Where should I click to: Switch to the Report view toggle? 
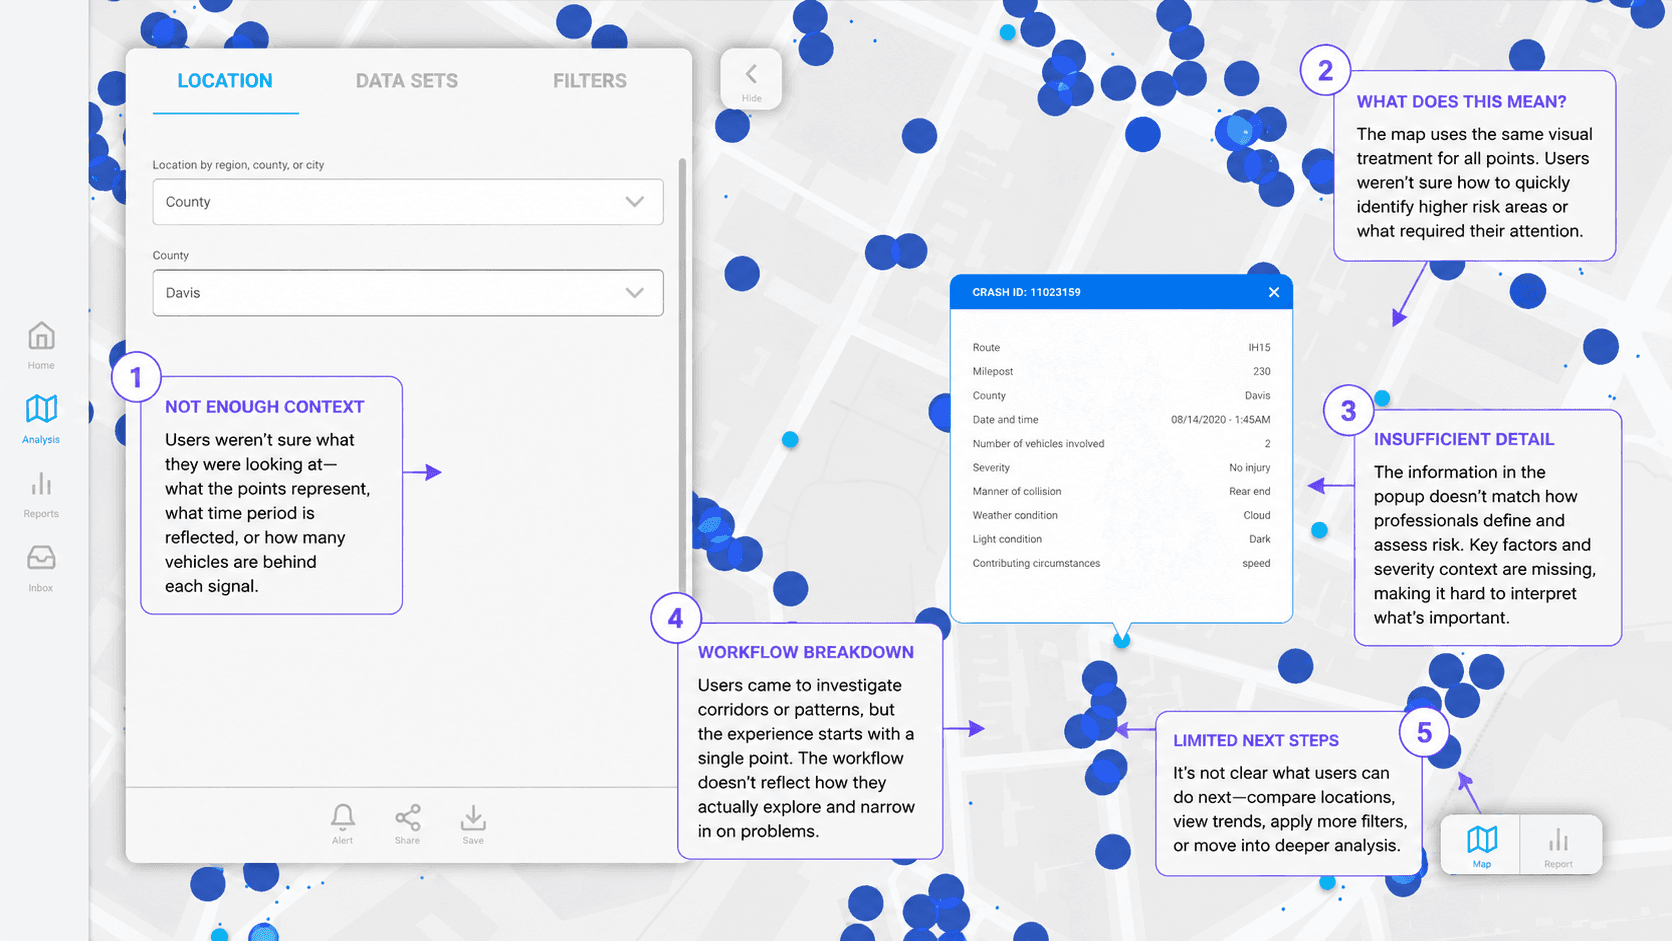tap(1559, 845)
